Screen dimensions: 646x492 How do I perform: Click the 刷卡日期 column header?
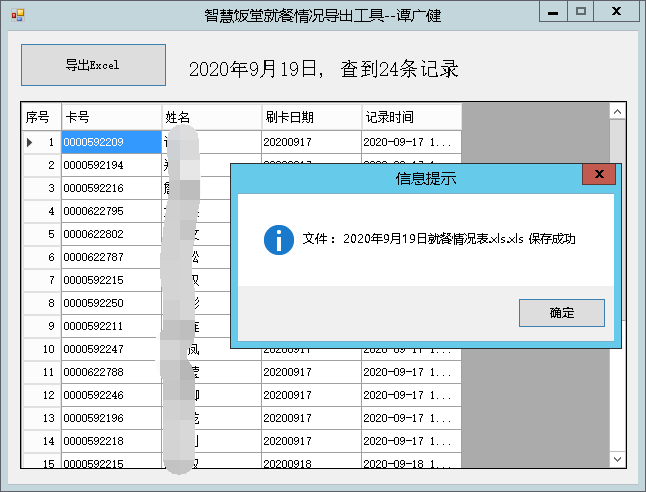click(311, 117)
